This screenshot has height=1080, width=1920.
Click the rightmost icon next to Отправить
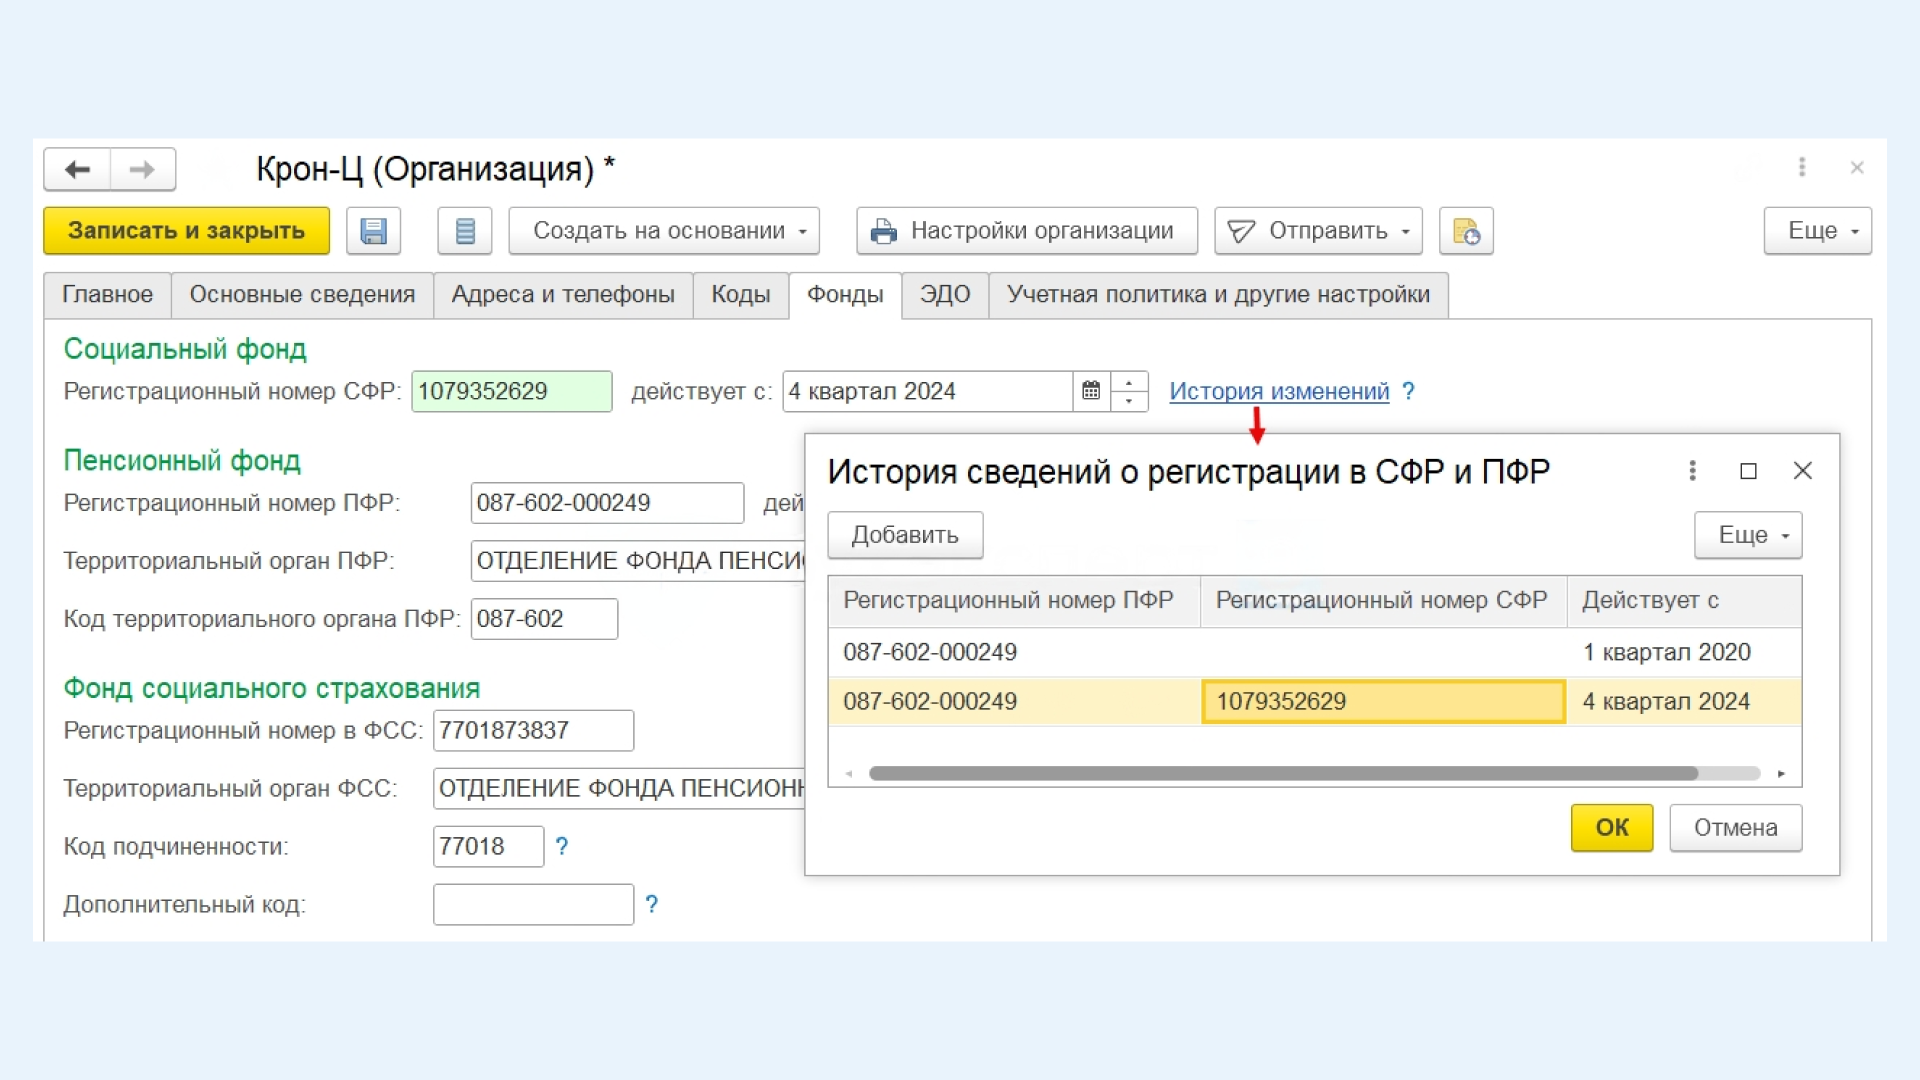1465,231
